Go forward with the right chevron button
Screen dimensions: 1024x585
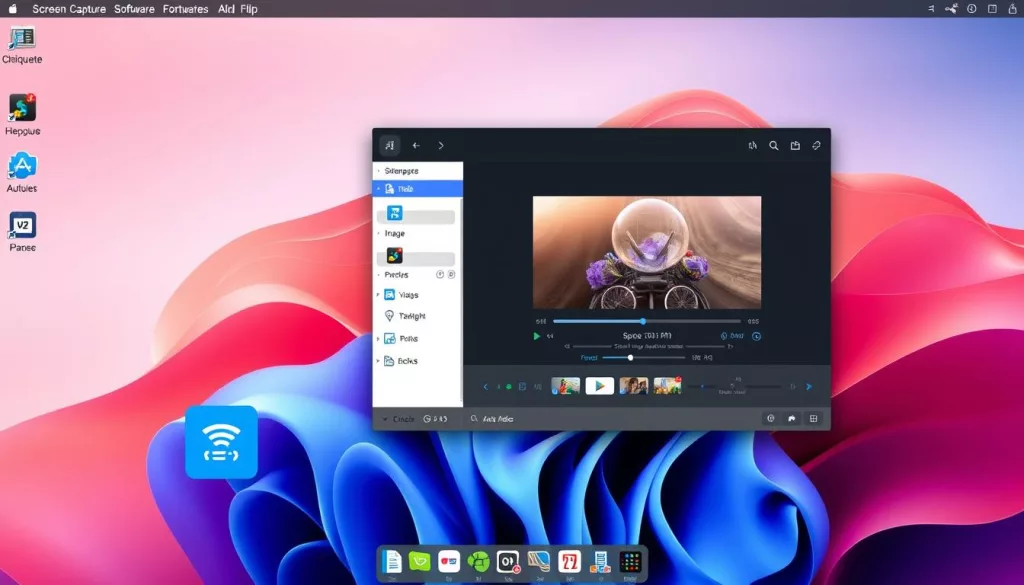[441, 146]
